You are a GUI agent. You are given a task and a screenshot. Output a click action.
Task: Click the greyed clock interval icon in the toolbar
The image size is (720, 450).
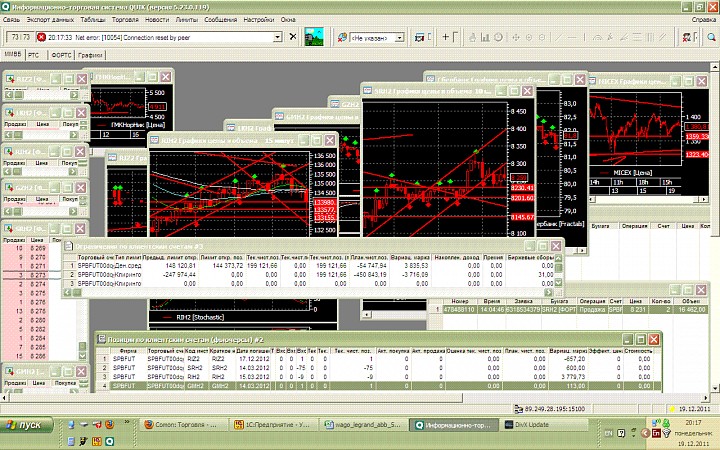pos(498,38)
